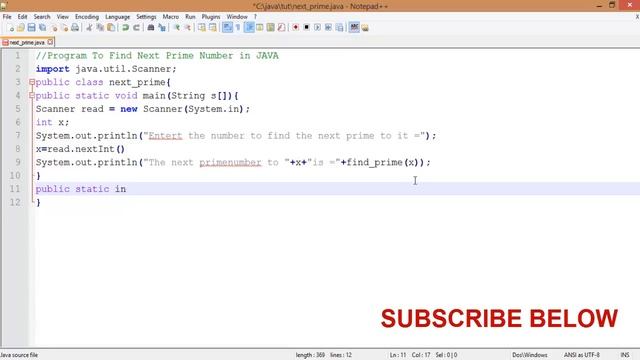Image resolution: width=640 pixels, height=360 pixels.
Task: Toggle the ABC spell check icon
Action: point(354,28)
